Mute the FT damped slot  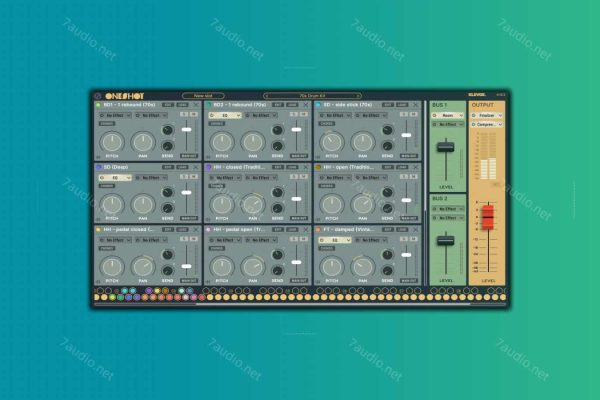413,239
